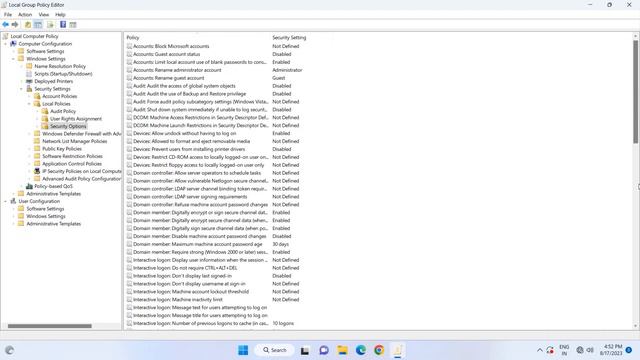Select Name Resolution Policy tree item
This screenshot has height=360, width=640.
(x=60, y=66)
